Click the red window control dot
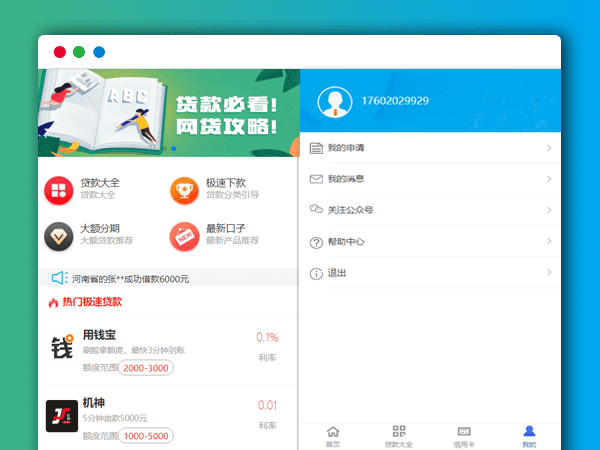The width and height of the screenshot is (600, 450). coord(60,52)
